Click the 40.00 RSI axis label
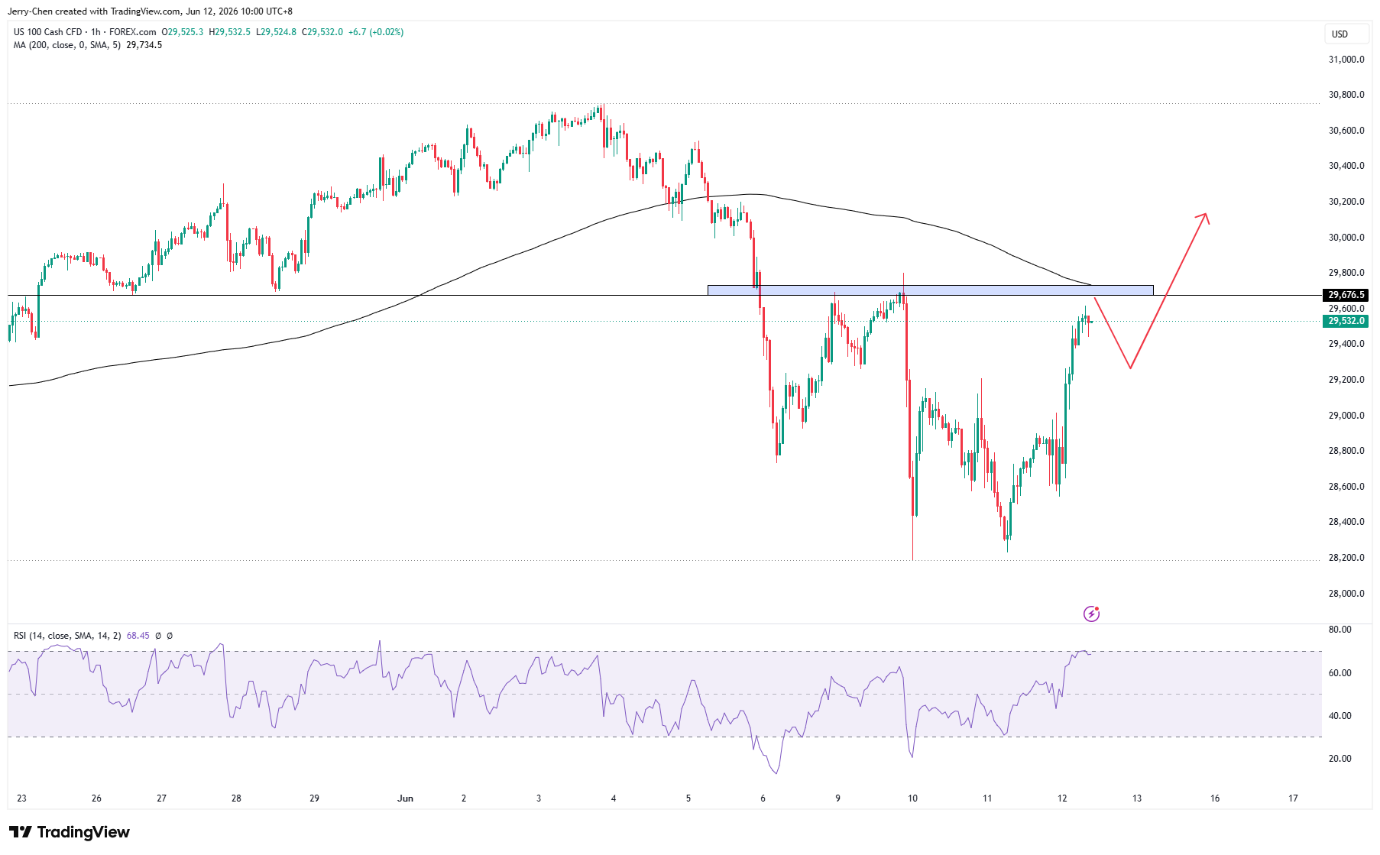The width and height of the screenshot is (1380, 855). click(x=1340, y=716)
